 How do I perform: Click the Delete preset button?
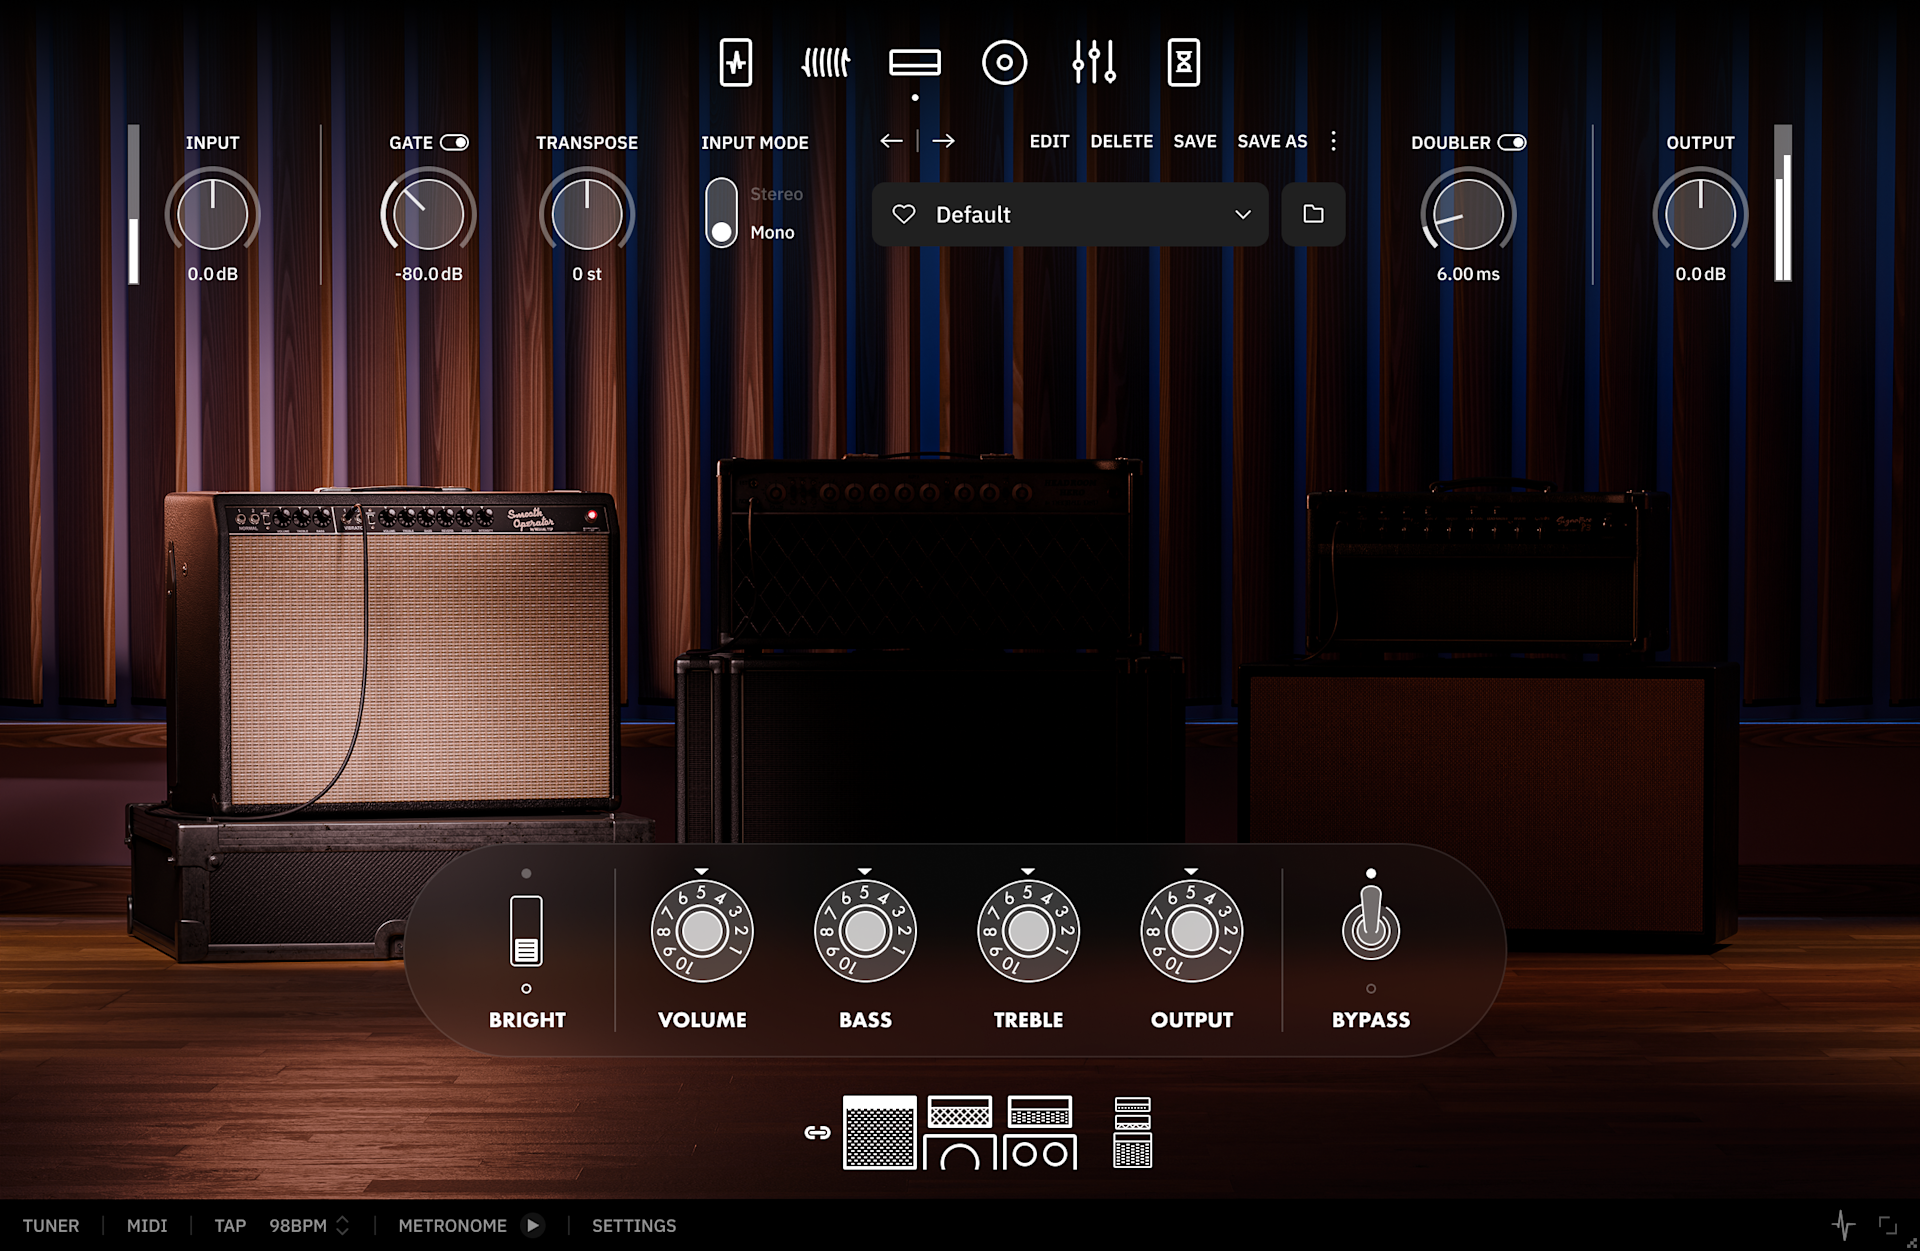coord(1121,141)
